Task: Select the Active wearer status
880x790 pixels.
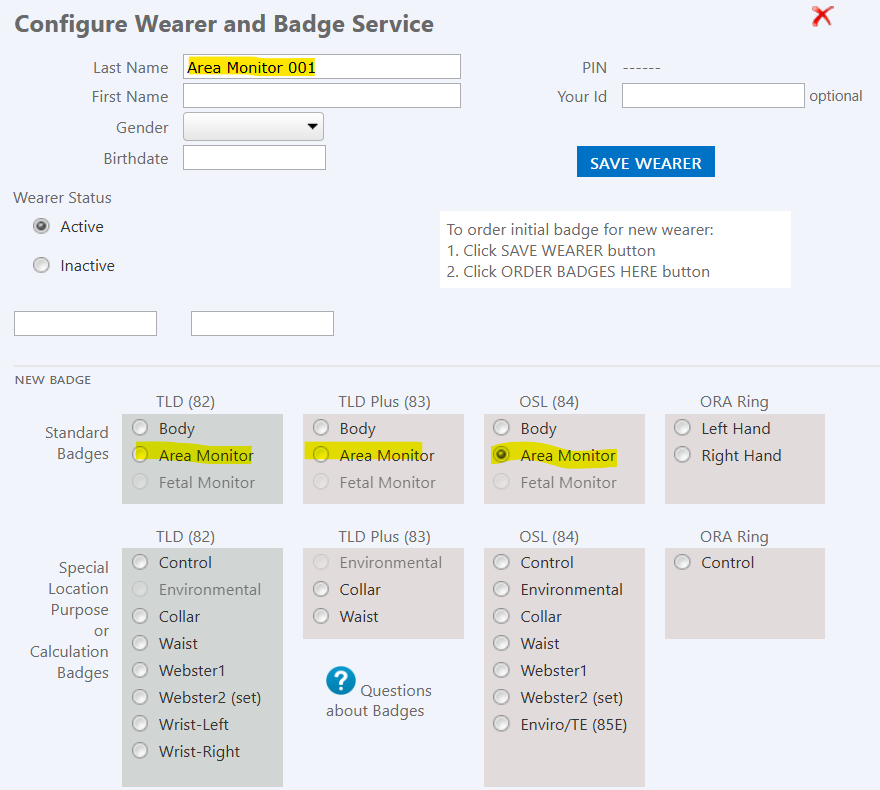Action: (x=41, y=227)
